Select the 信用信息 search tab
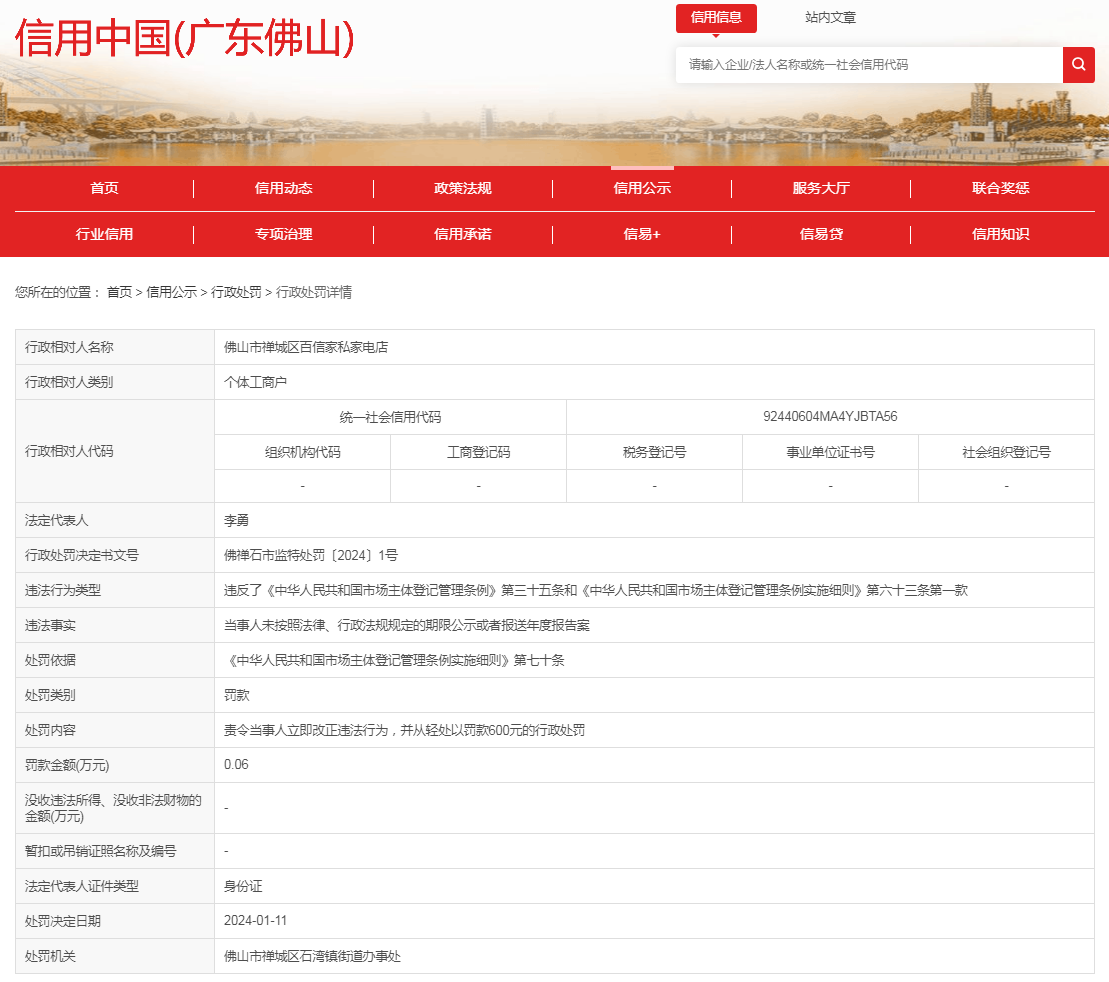 point(716,17)
